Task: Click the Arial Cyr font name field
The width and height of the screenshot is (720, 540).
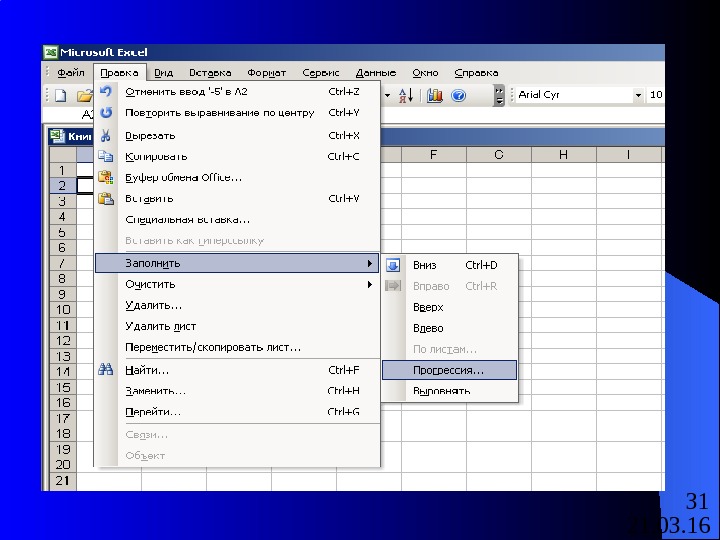Action: tap(574, 95)
